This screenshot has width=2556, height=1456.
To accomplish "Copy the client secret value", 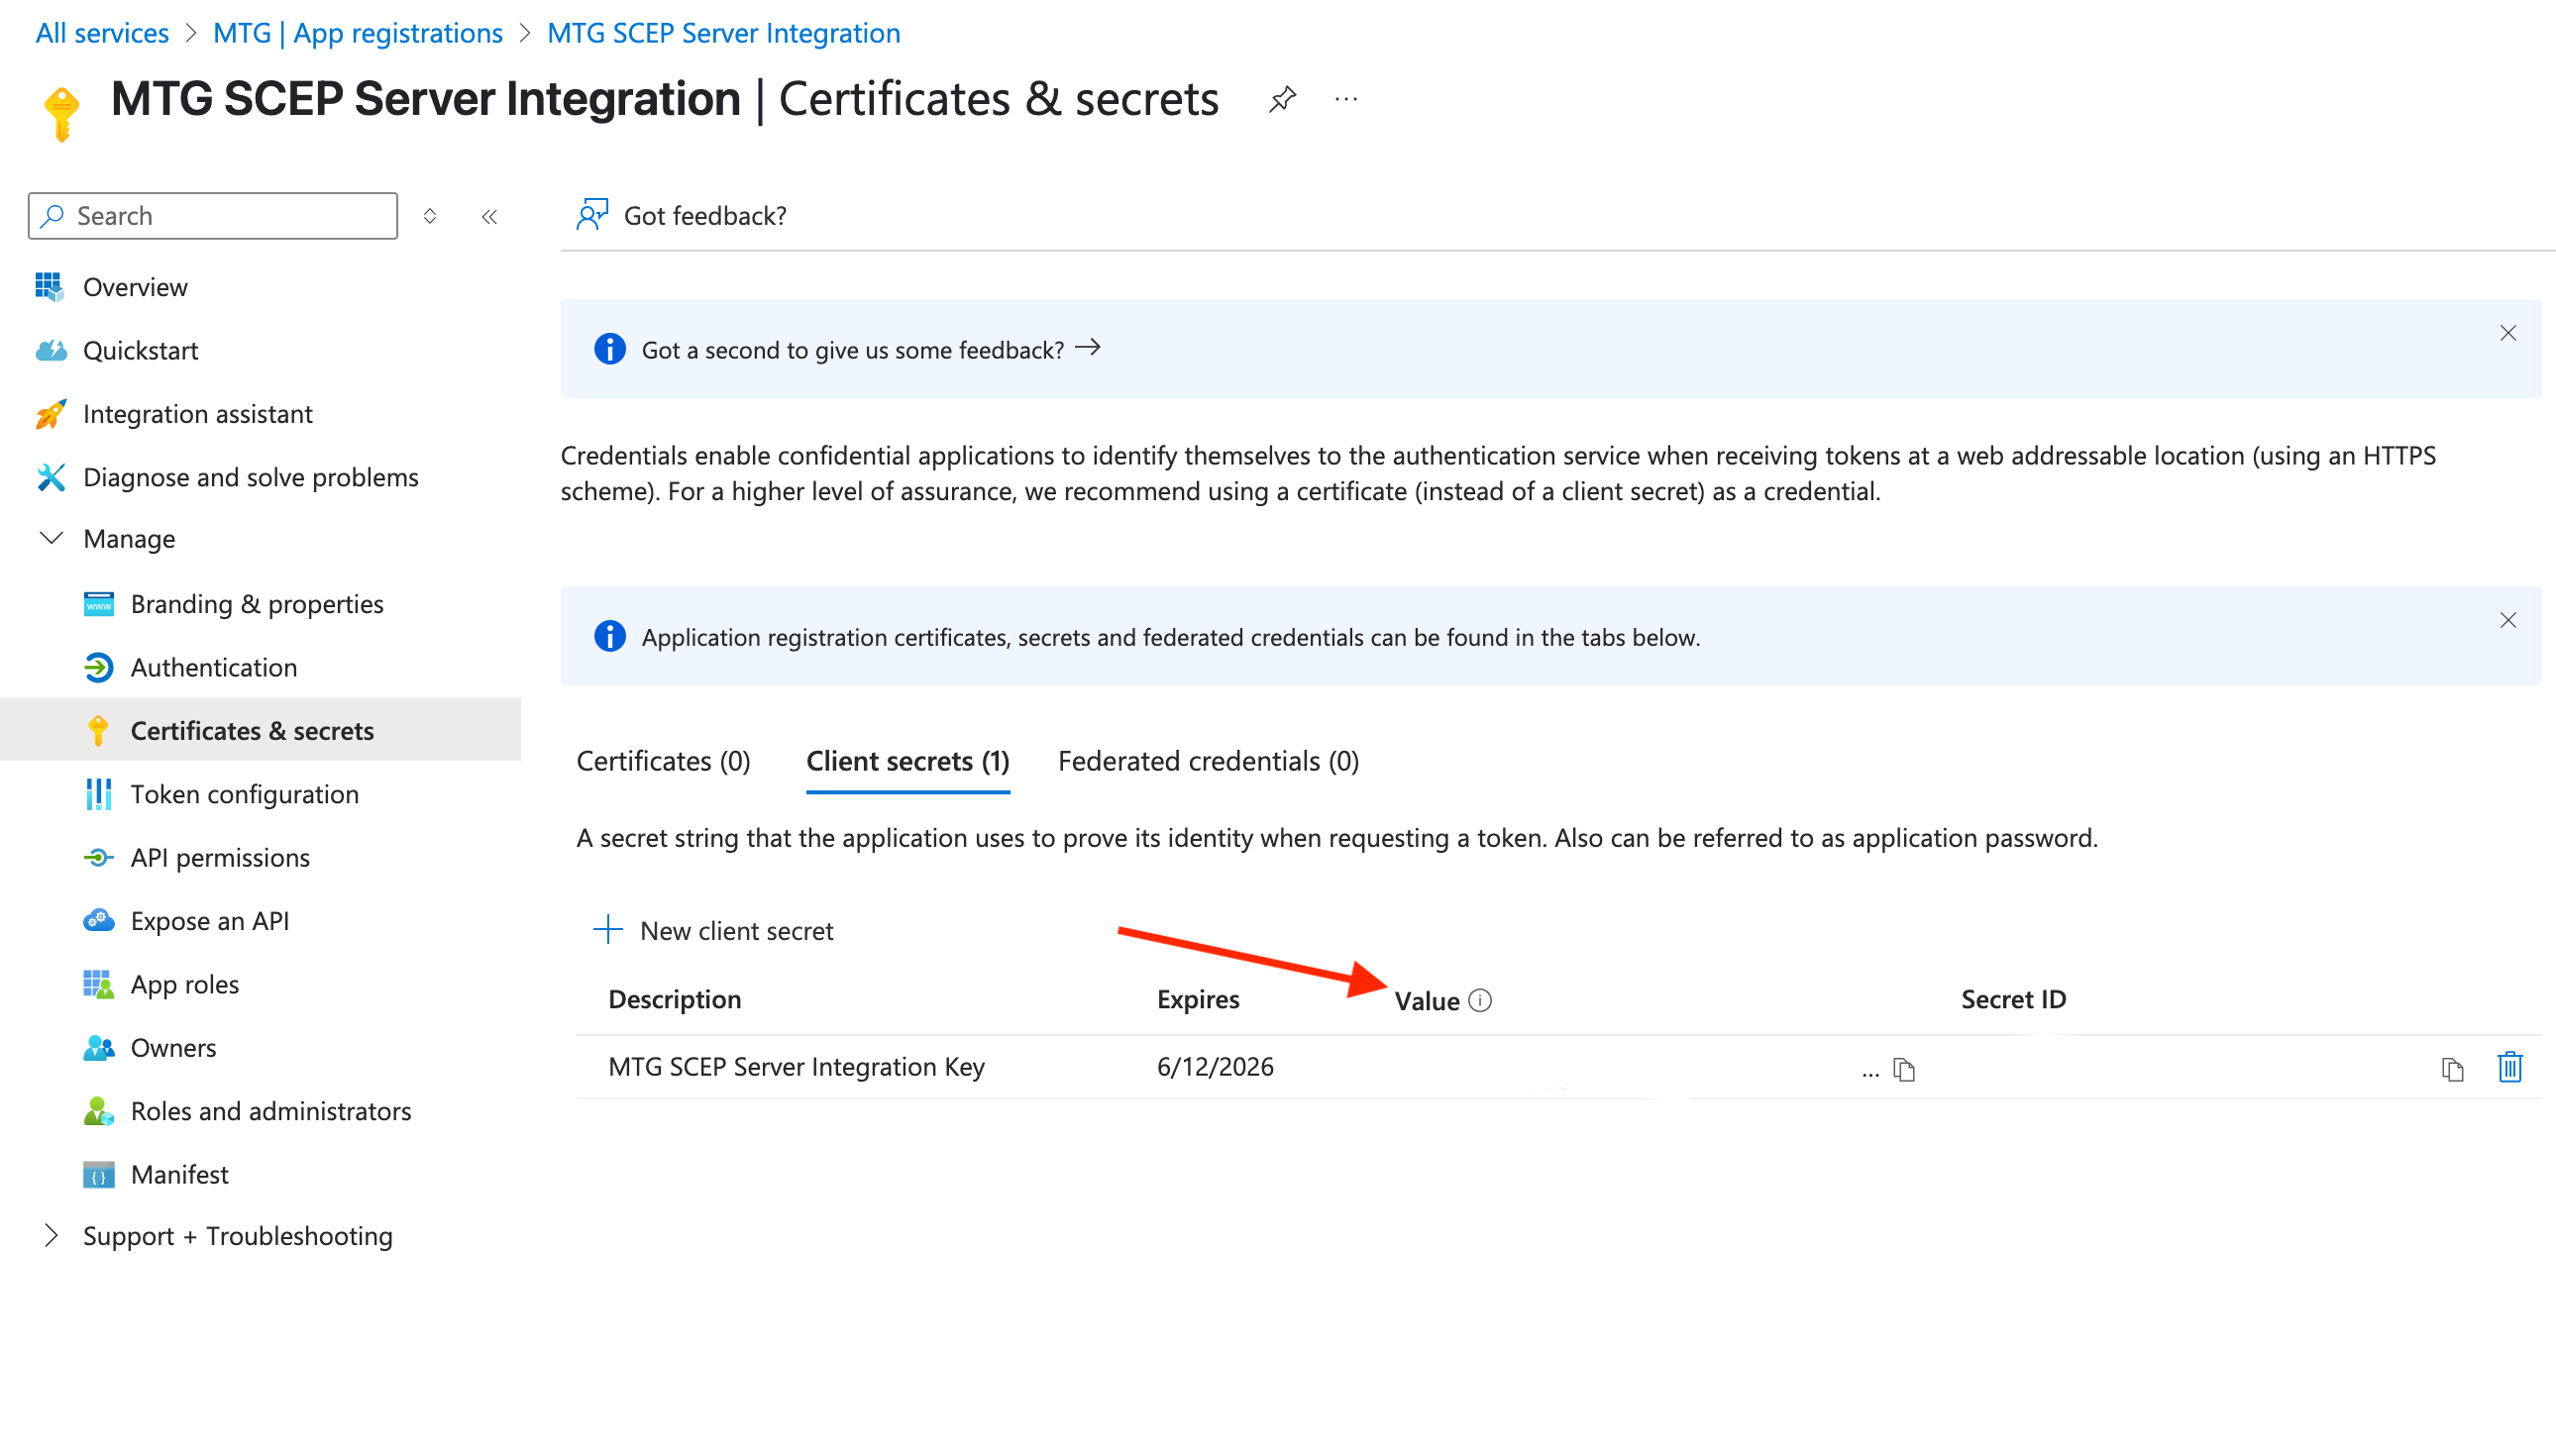I will tap(1903, 1070).
